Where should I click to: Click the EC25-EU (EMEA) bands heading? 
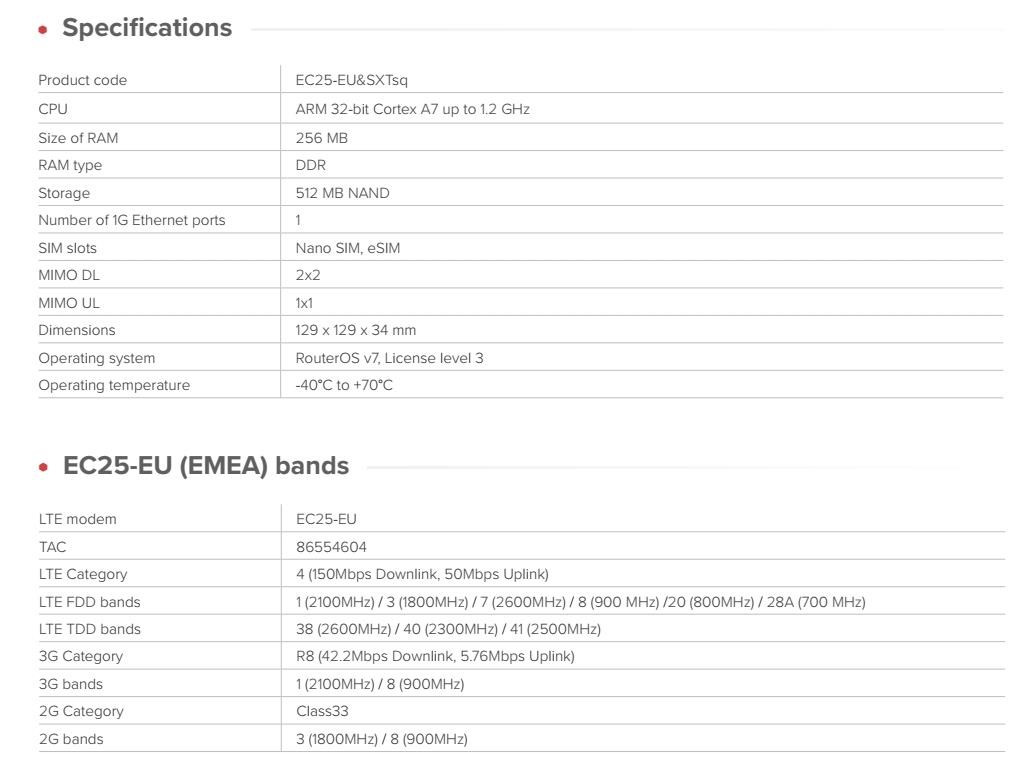pos(205,465)
